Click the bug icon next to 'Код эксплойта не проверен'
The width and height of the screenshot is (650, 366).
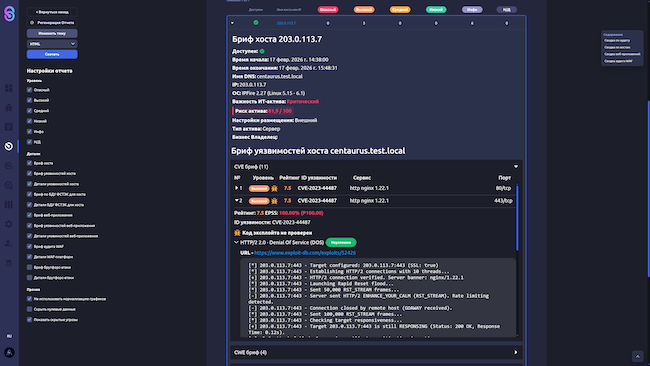coord(237,233)
